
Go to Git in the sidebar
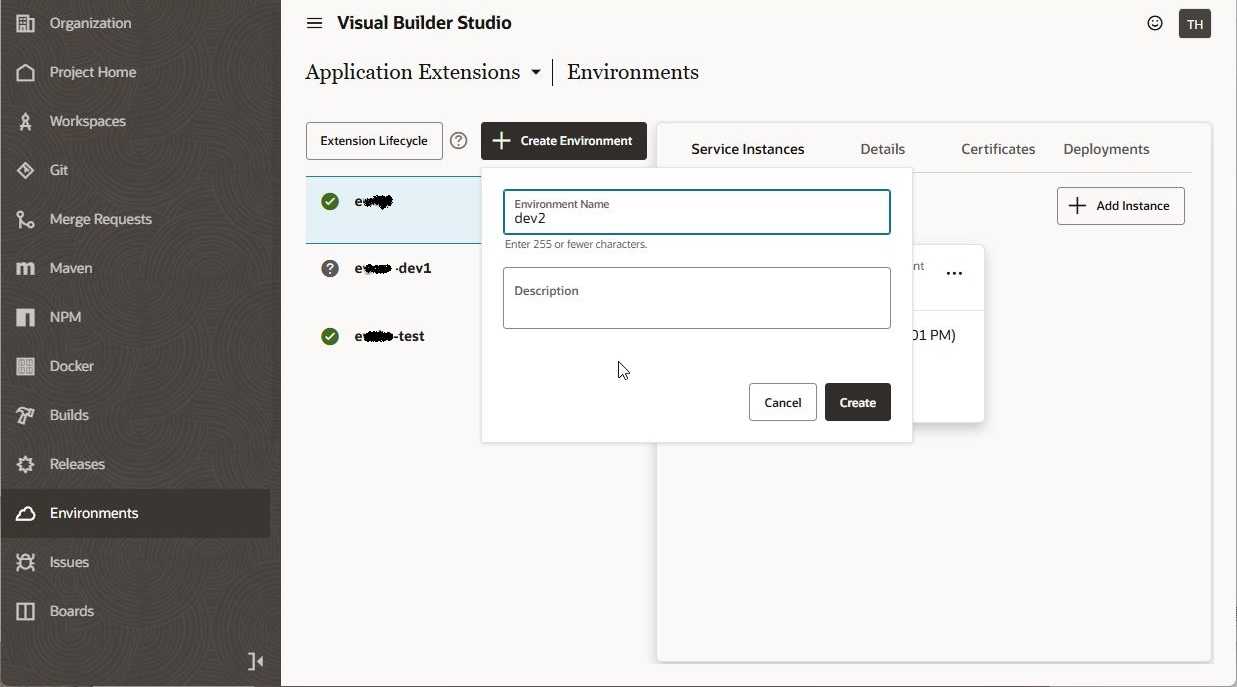click(59, 170)
